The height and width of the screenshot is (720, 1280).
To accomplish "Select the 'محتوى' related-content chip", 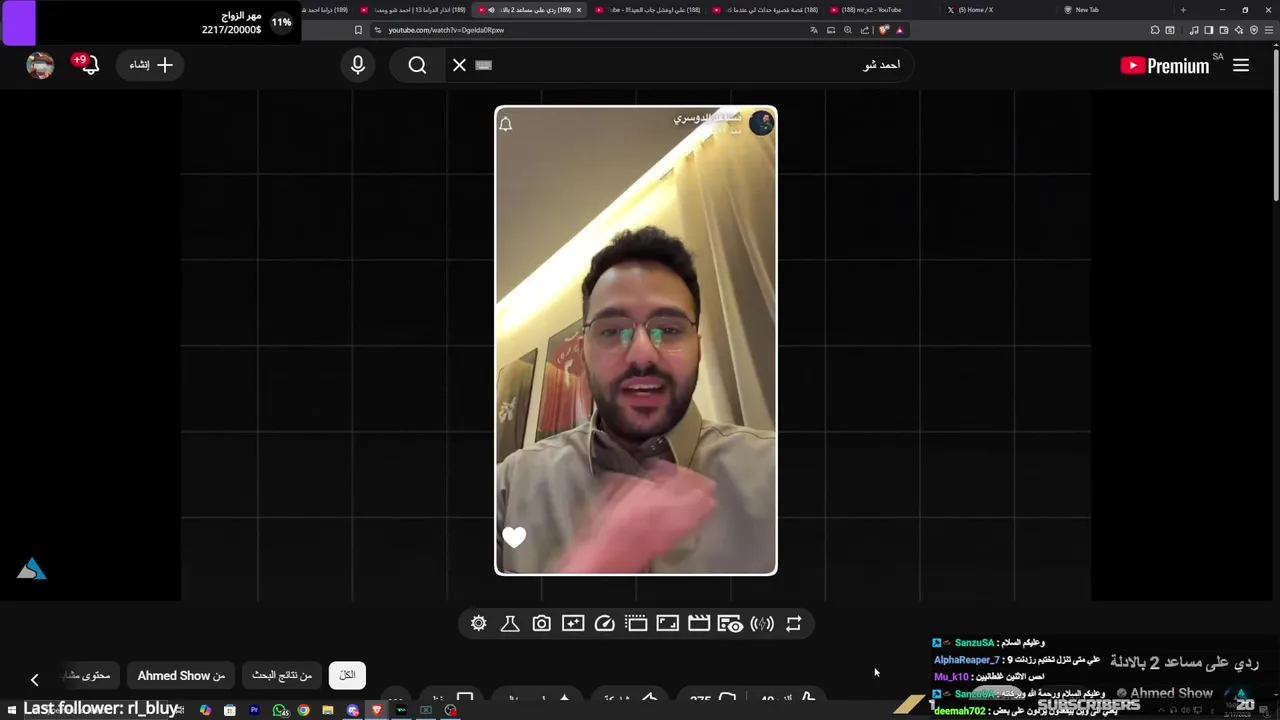I will [89, 676].
